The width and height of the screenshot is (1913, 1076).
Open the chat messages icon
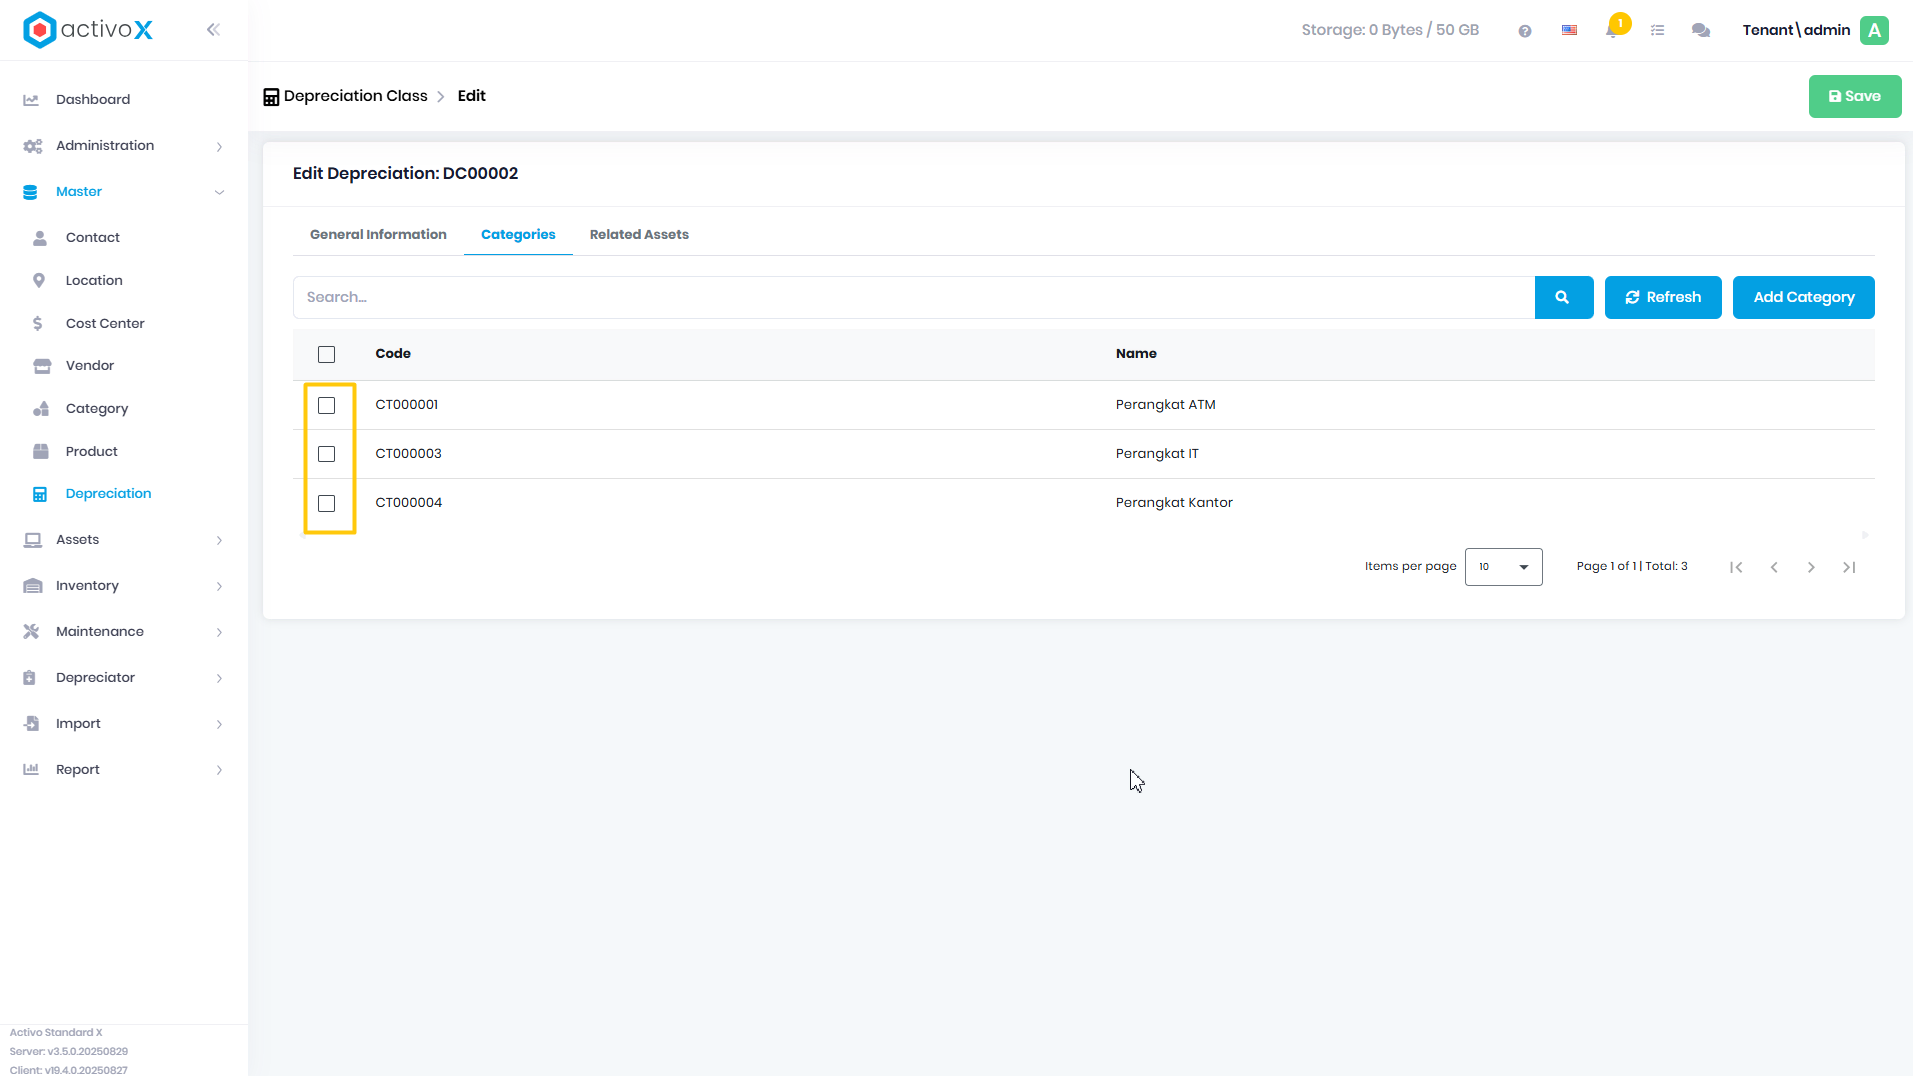pyautogui.click(x=1701, y=31)
